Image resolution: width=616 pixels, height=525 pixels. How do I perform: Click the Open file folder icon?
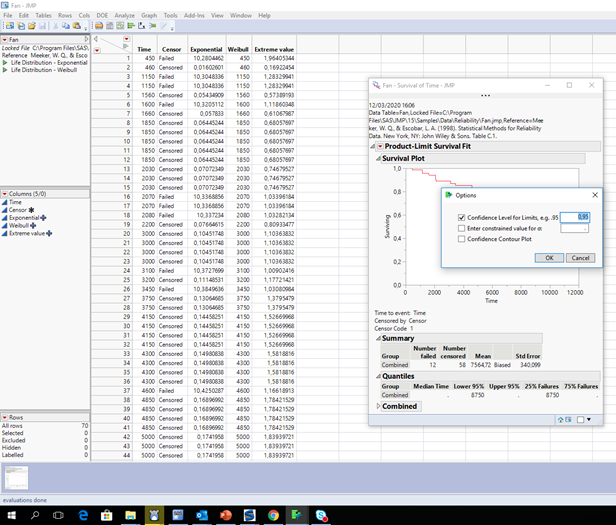tap(31, 26)
